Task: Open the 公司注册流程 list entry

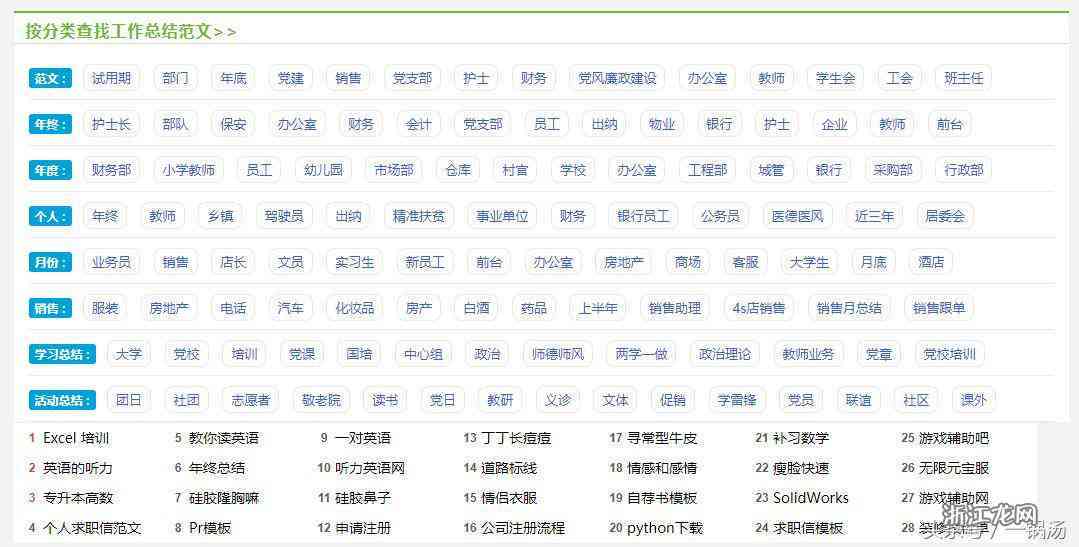Action: click(x=523, y=528)
